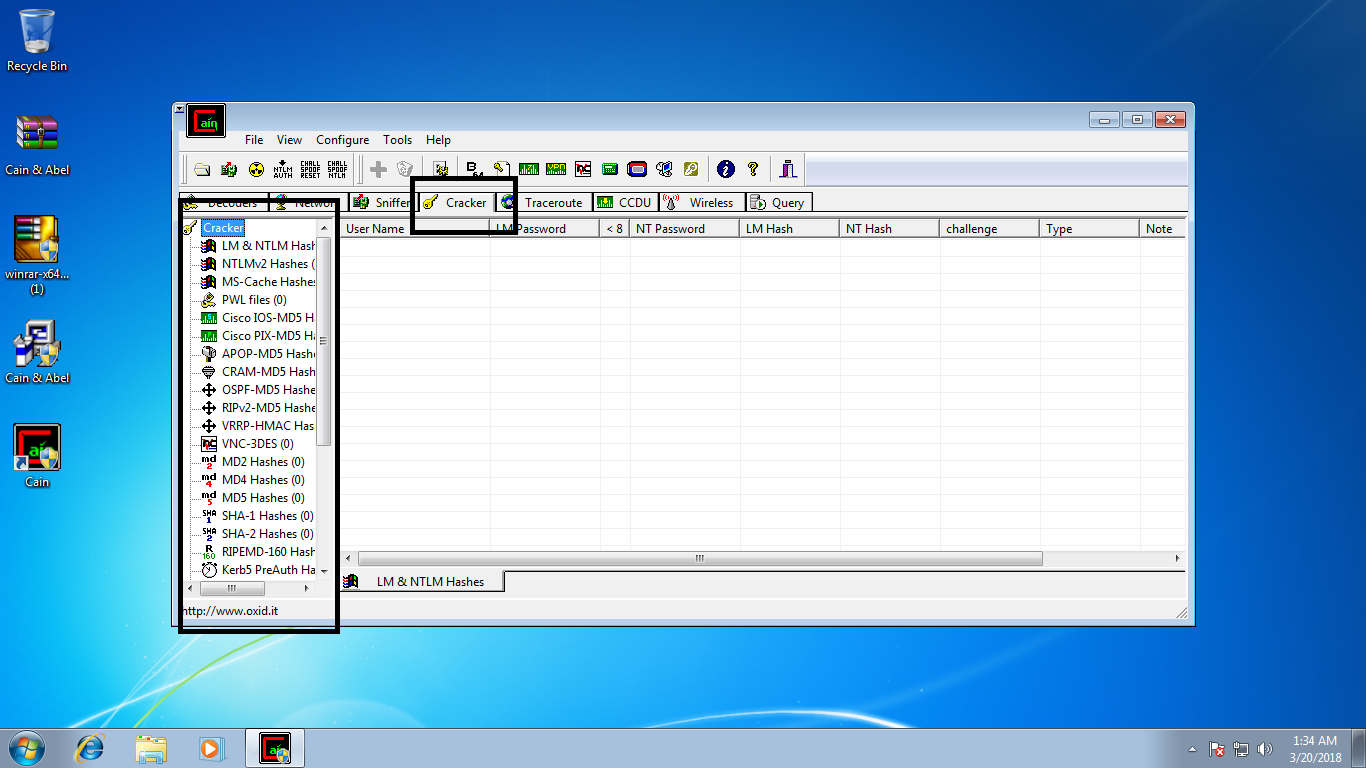
Task: Click the hash table horizontal scrollbar
Action: coord(700,559)
